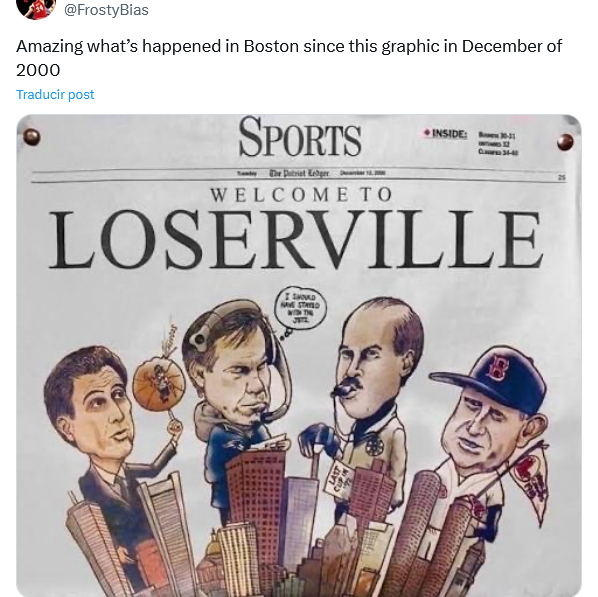
Task: Click the Red Sox pennant flag
Action: coord(530,481)
